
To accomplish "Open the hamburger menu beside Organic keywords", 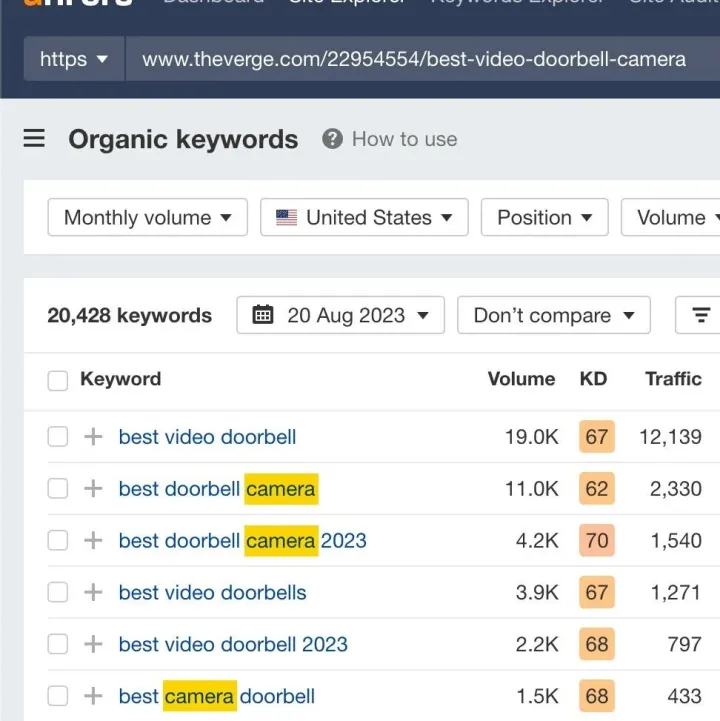I will pyautogui.click(x=34, y=139).
